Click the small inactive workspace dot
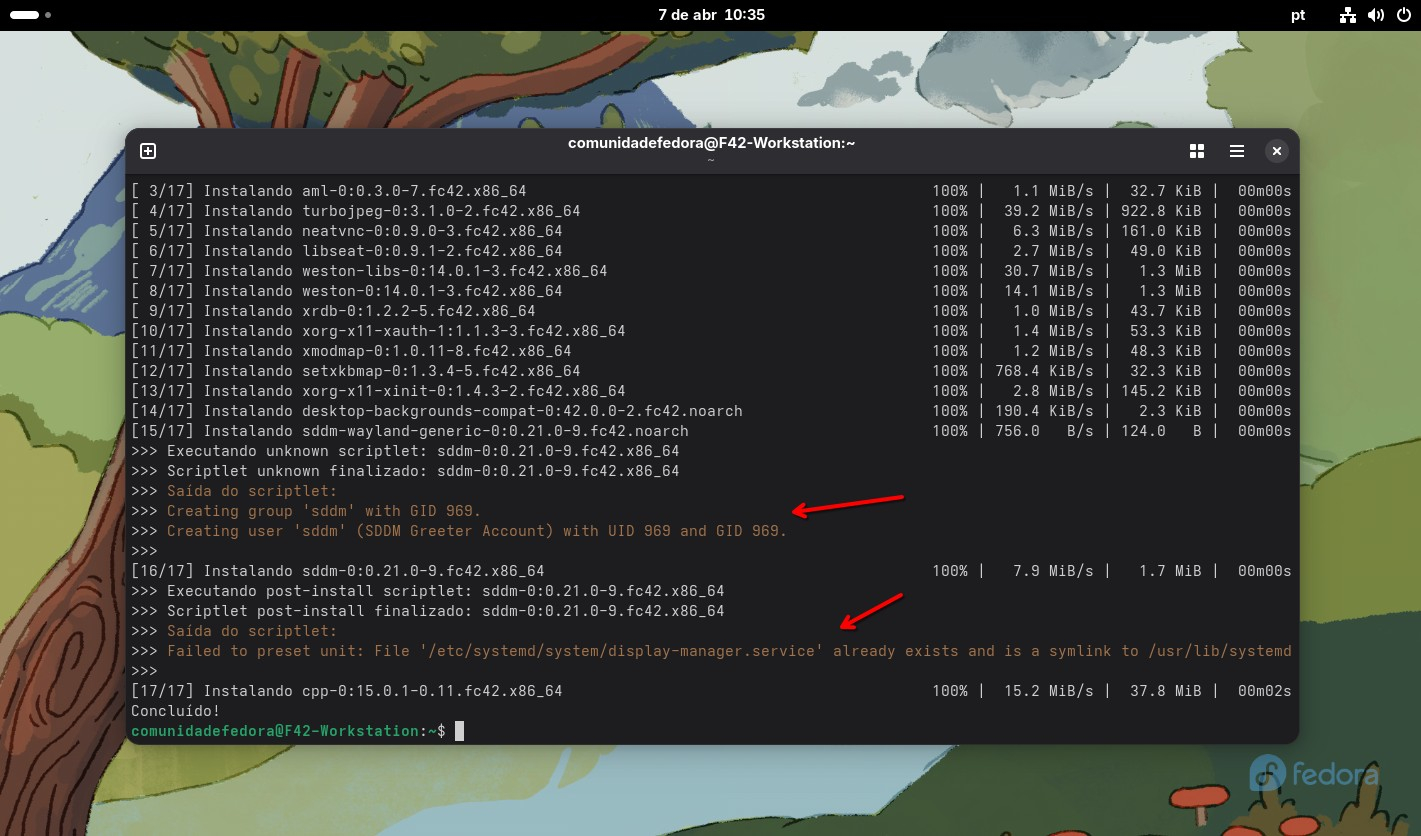1421x836 pixels. tap(49, 15)
